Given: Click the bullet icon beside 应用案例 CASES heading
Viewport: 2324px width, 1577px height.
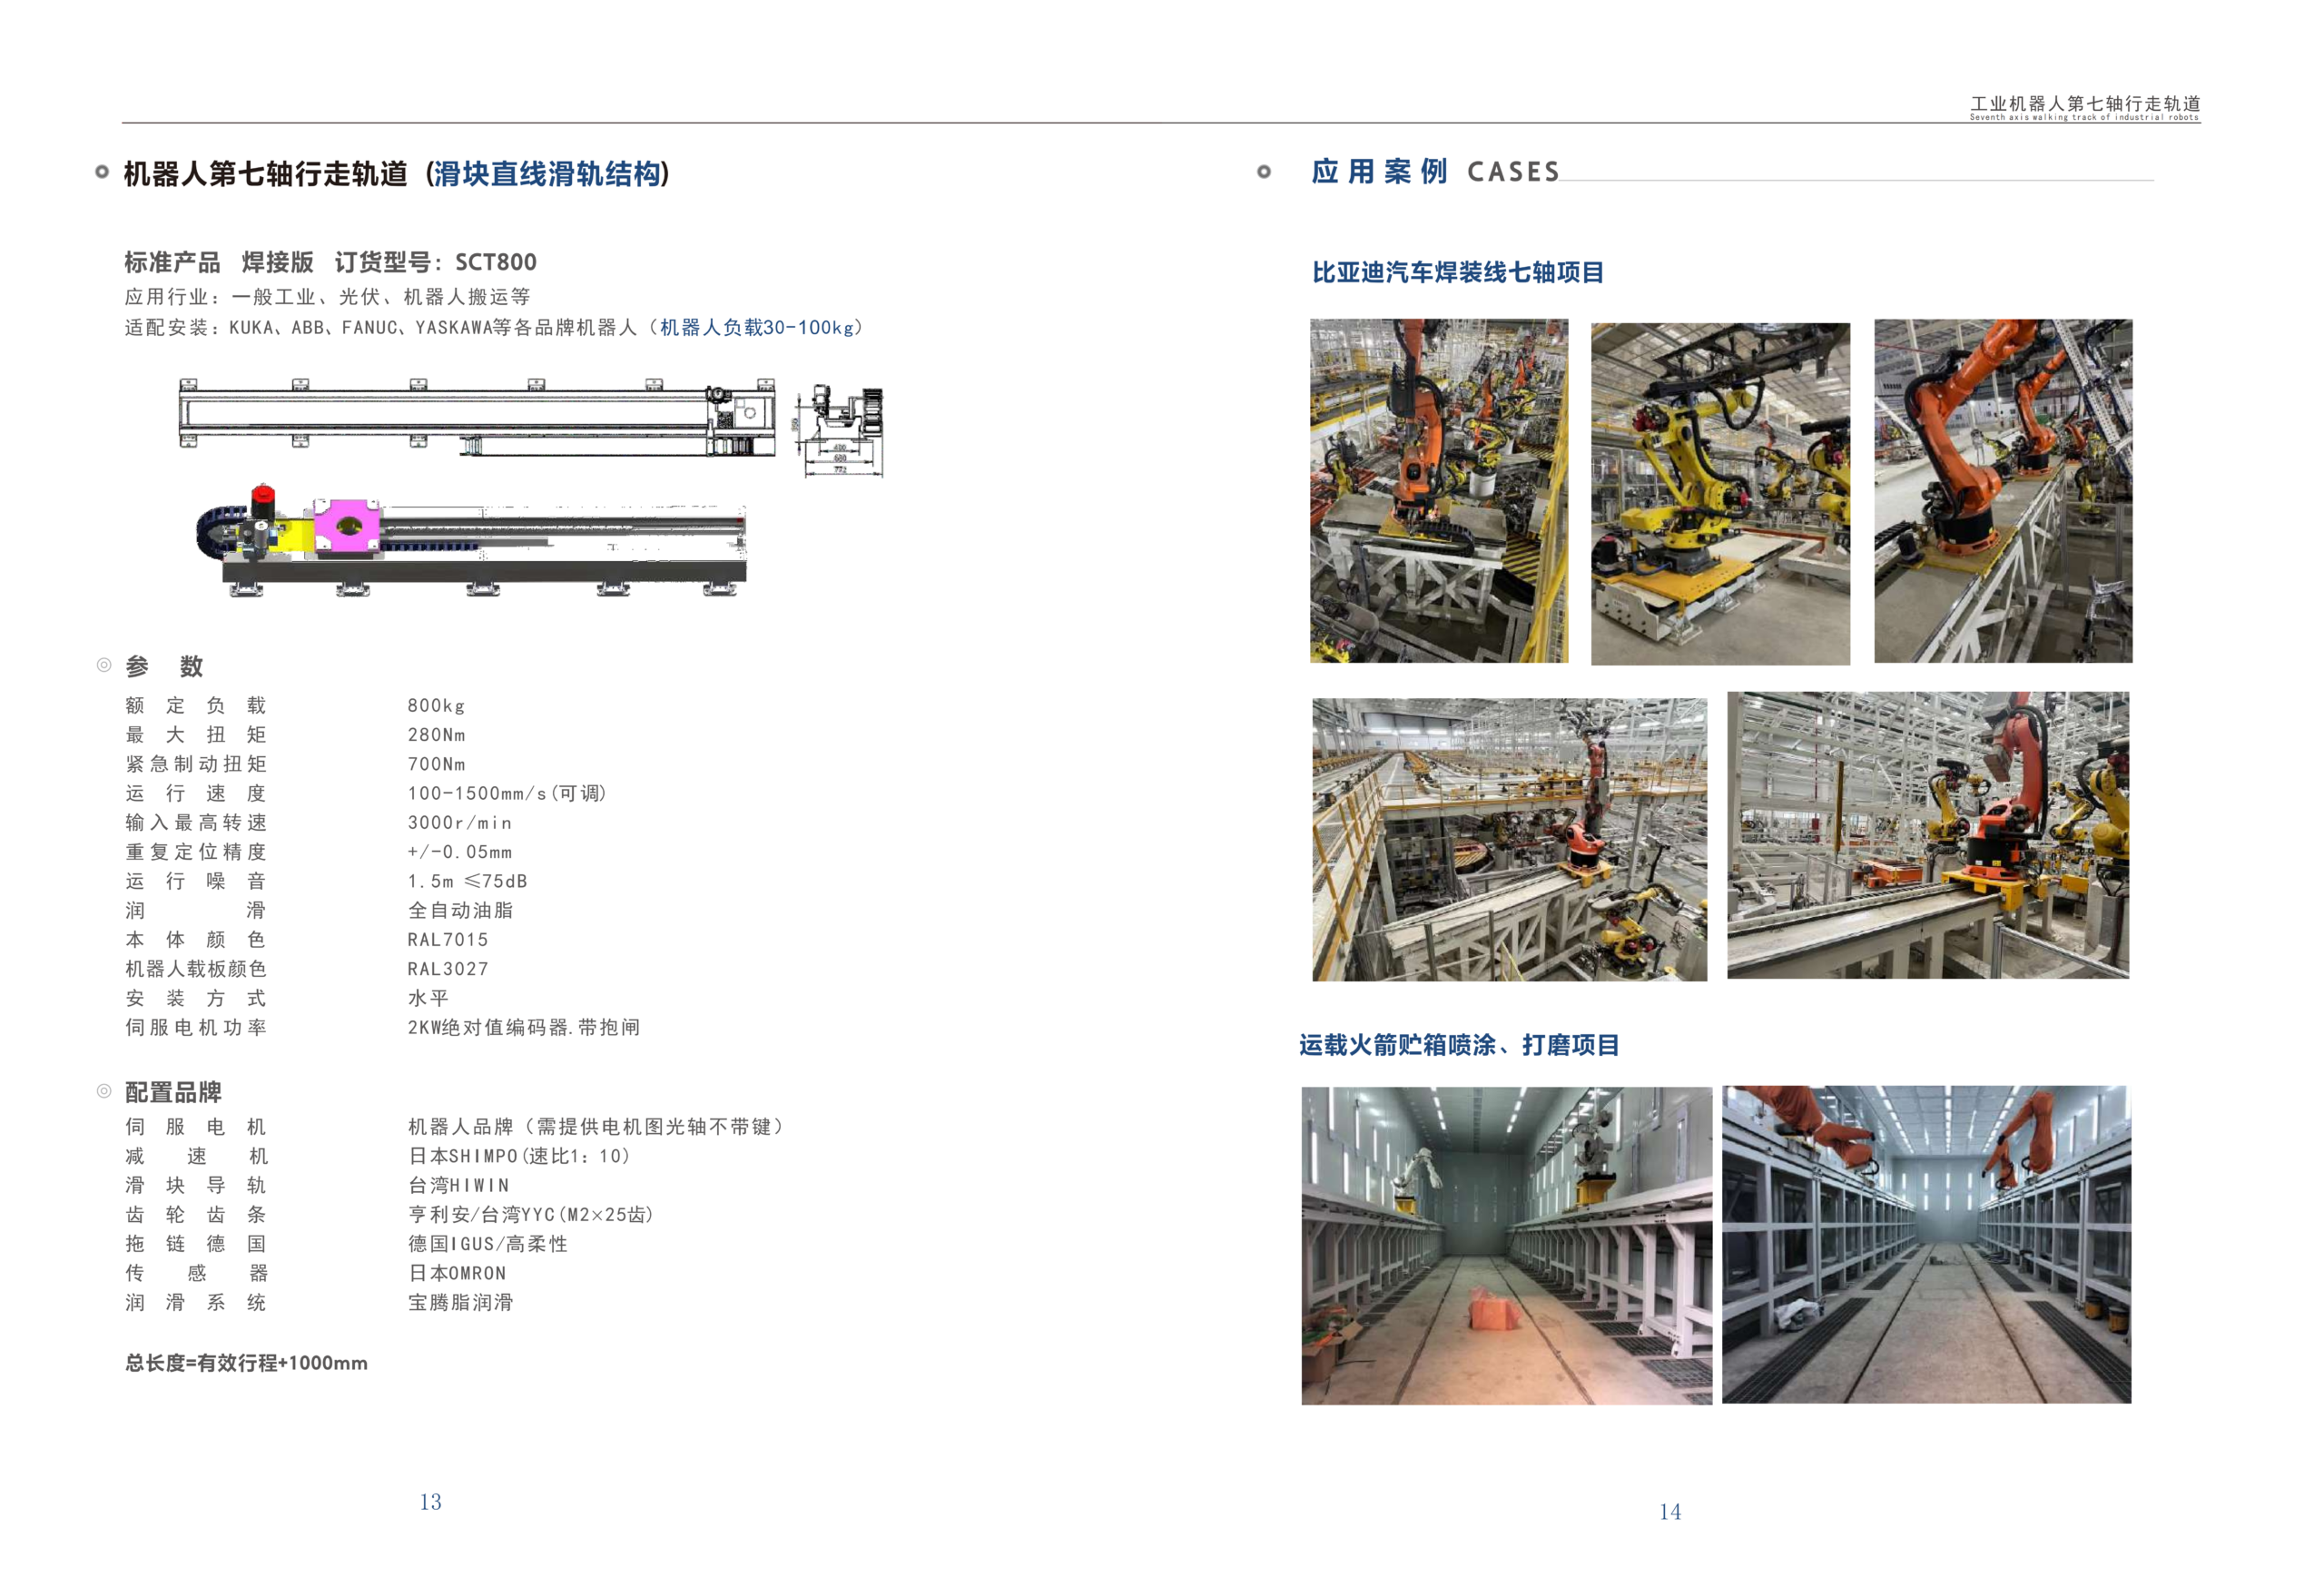Looking at the screenshot, I should click(x=1264, y=172).
